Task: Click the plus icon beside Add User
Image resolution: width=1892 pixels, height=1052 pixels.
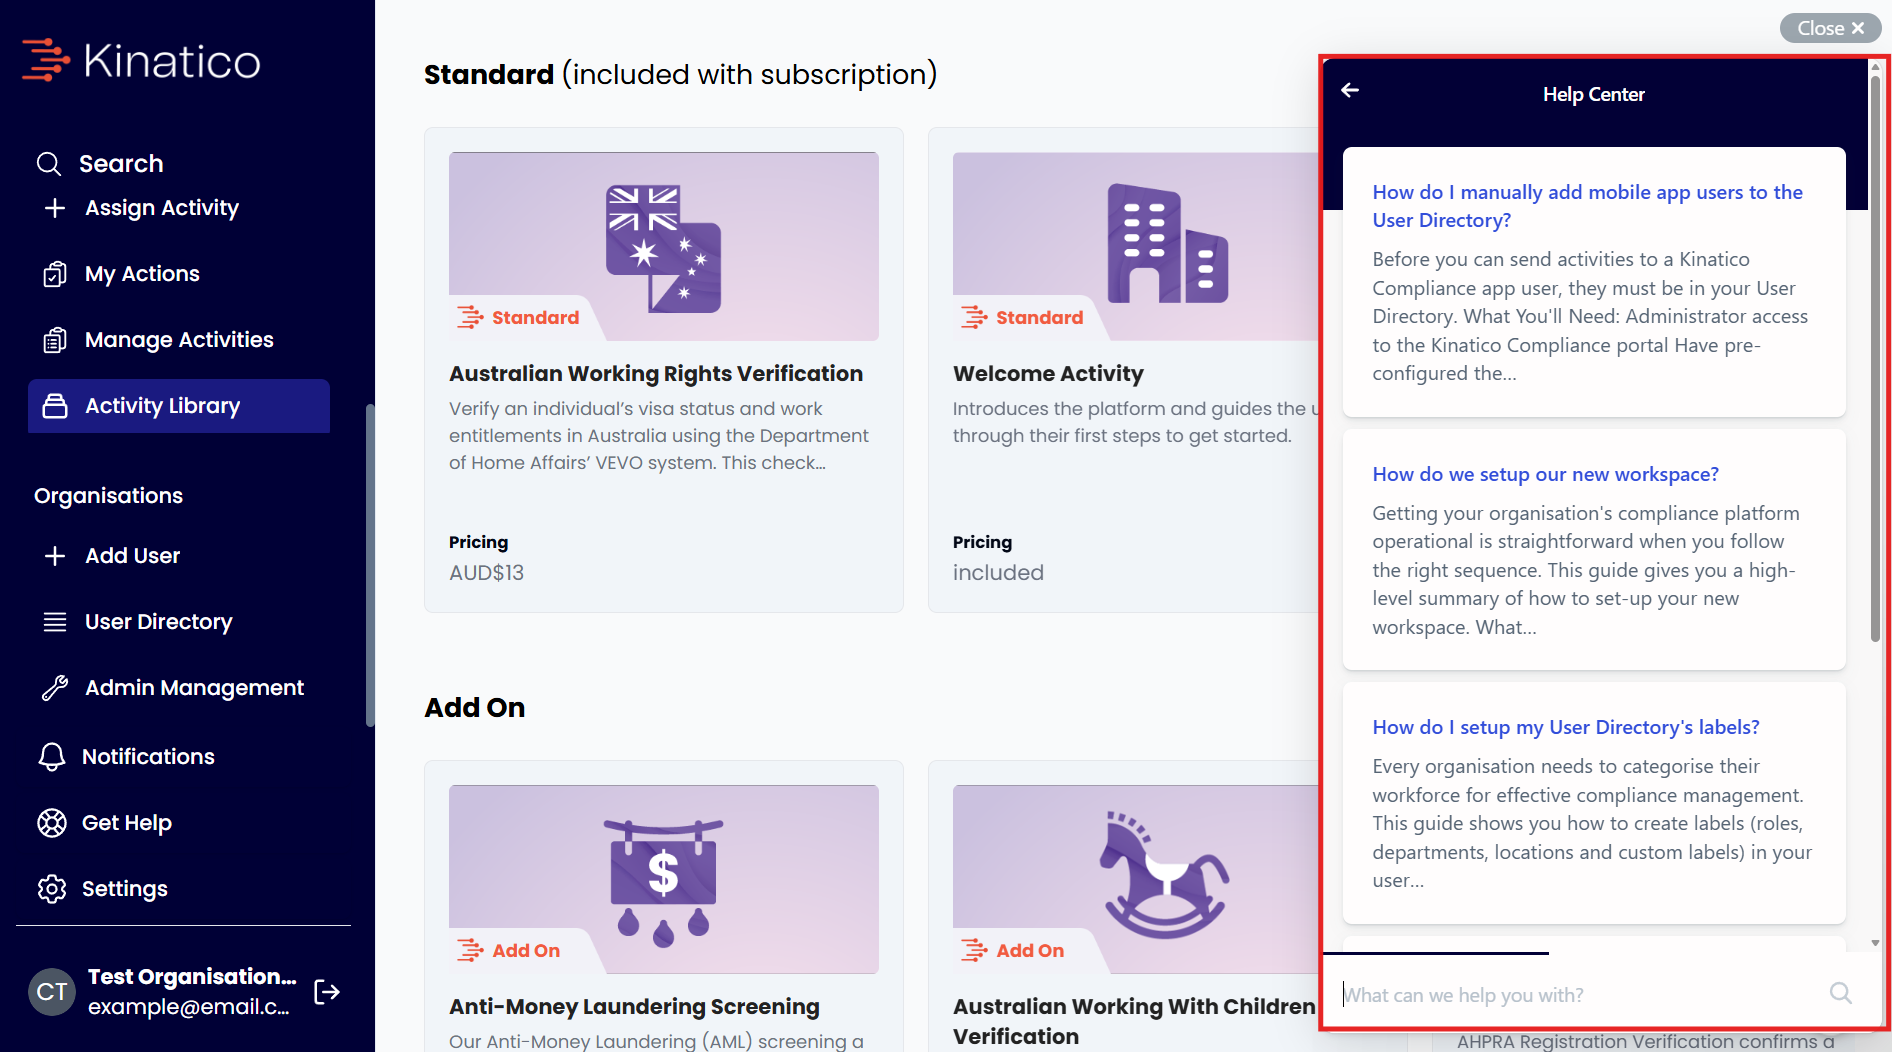Action: (x=55, y=556)
